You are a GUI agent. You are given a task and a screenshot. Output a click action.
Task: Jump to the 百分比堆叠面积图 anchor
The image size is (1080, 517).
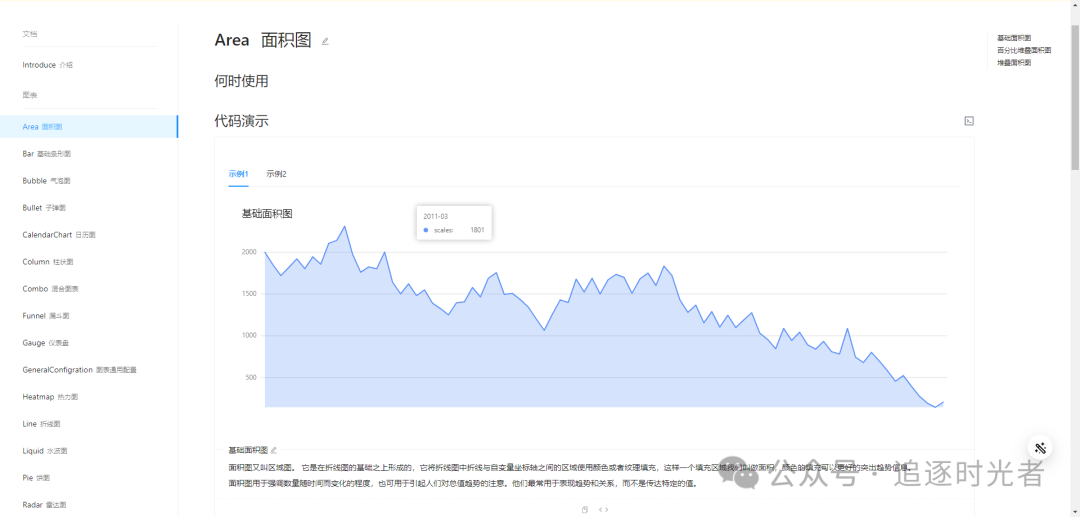click(1024, 50)
